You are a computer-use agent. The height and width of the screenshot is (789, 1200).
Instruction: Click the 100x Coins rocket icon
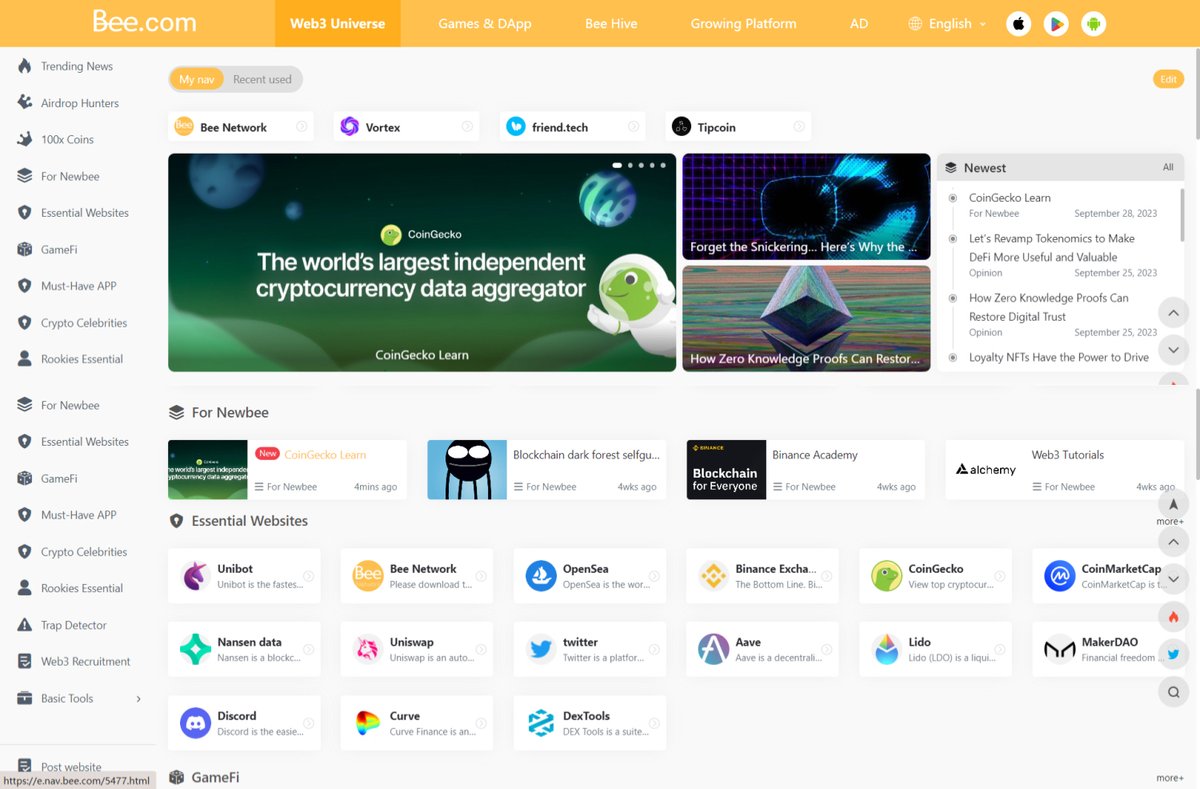[25, 139]
